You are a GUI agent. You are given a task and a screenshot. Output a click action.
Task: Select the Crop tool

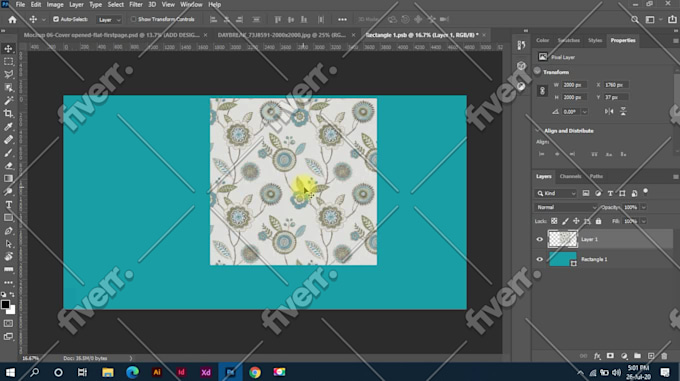tap(8, 114)
